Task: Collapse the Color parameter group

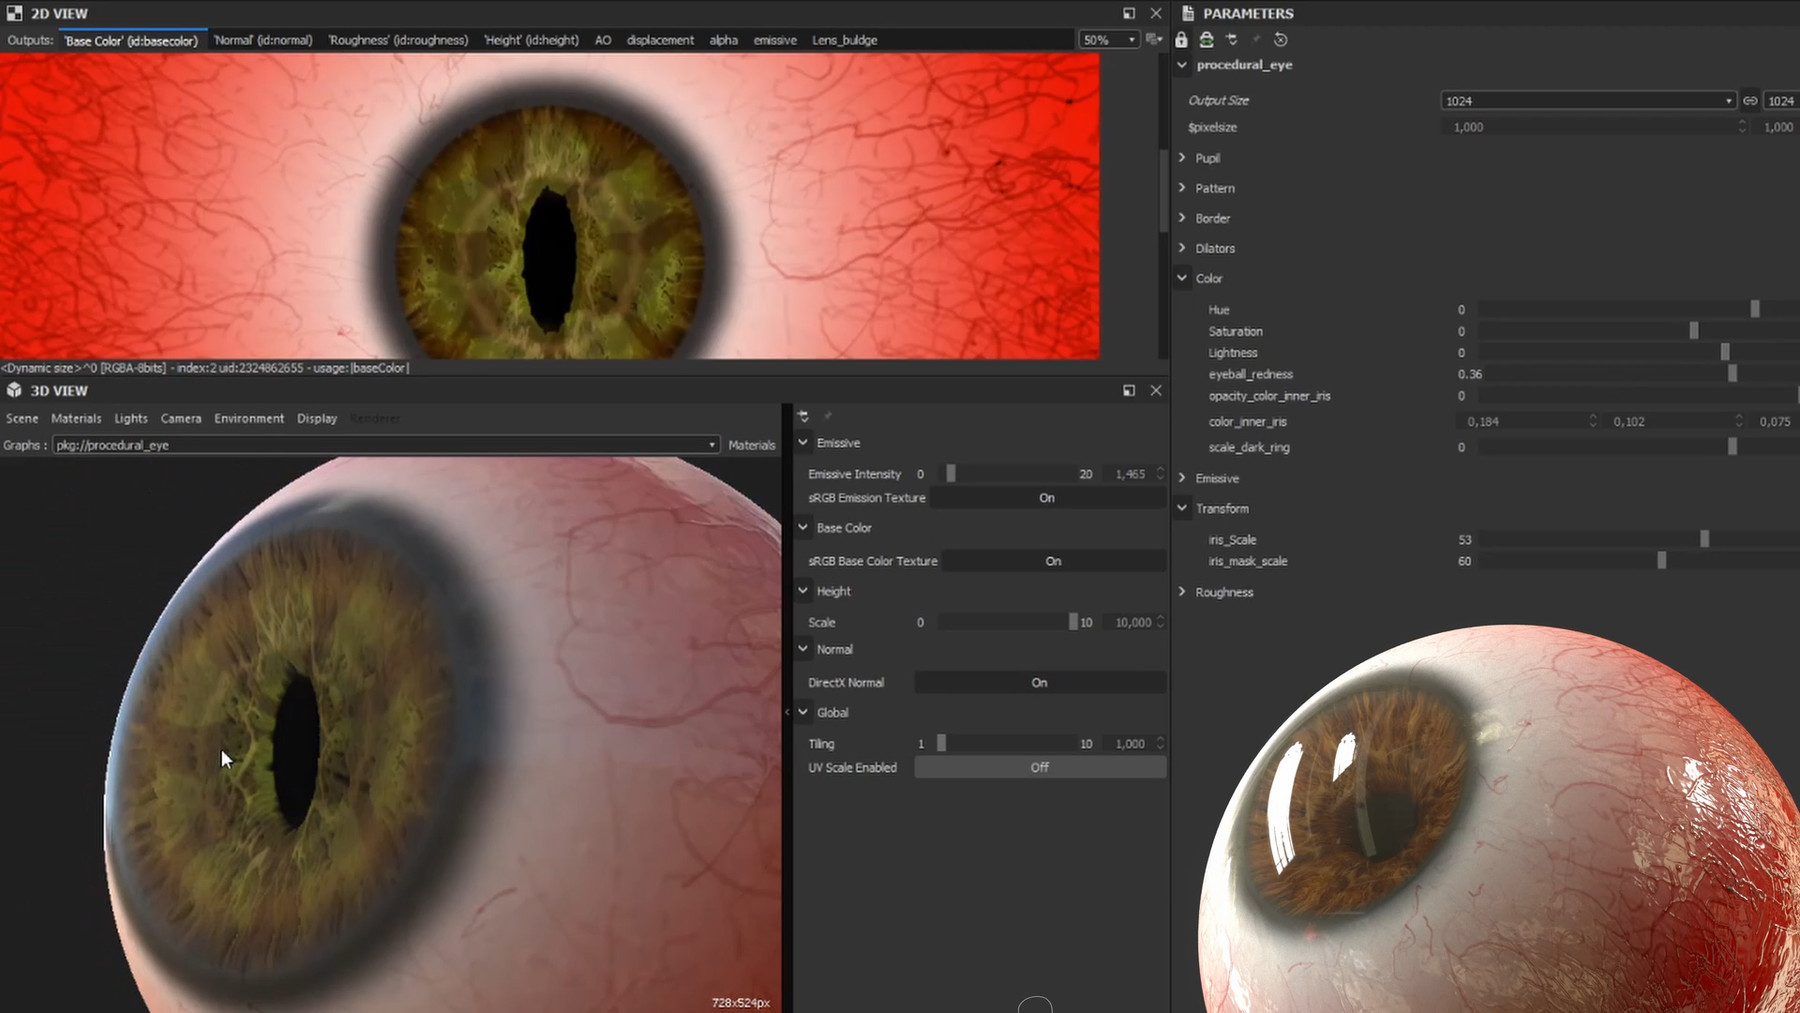Action: [1182, 278]
